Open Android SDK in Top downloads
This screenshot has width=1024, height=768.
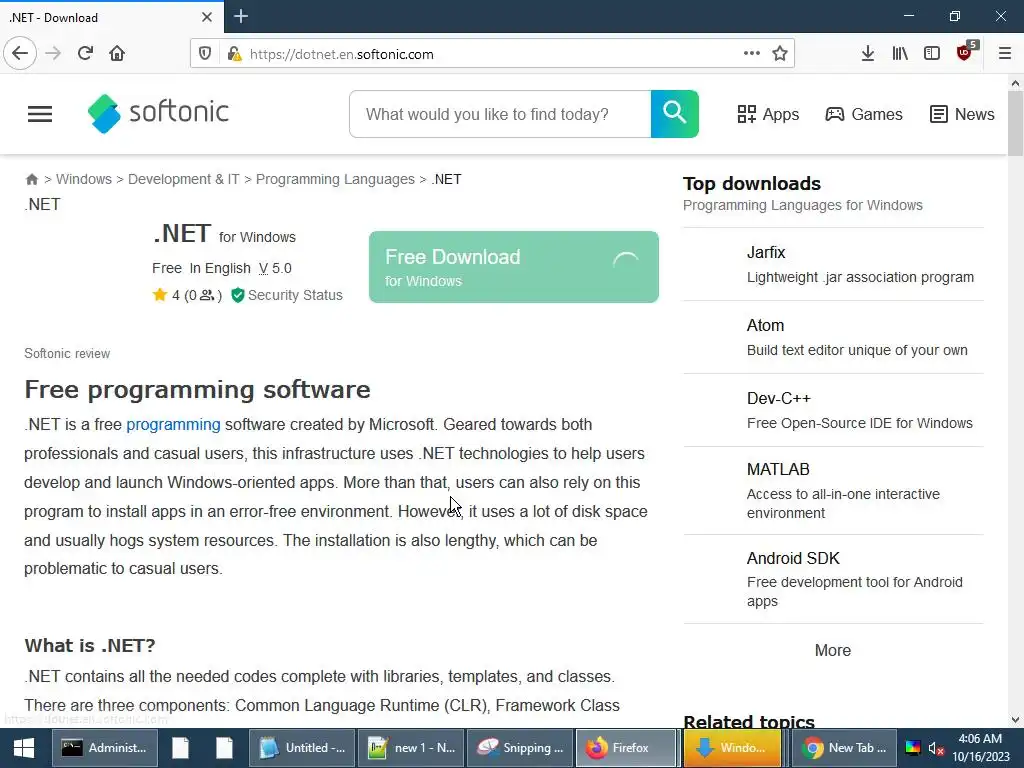click(x=793, y=558)
